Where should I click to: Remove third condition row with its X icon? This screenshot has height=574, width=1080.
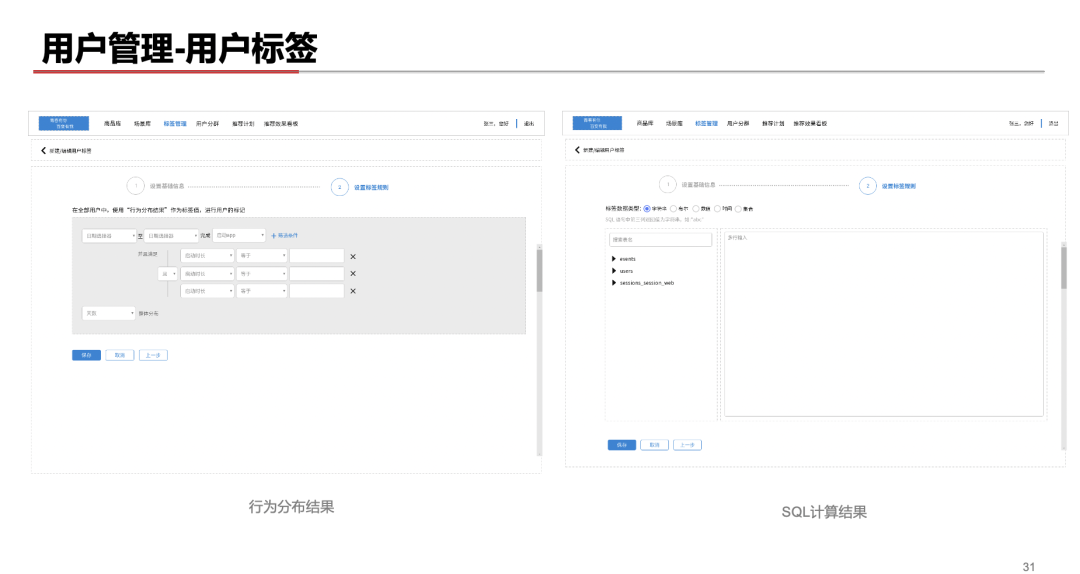point(353,291)
